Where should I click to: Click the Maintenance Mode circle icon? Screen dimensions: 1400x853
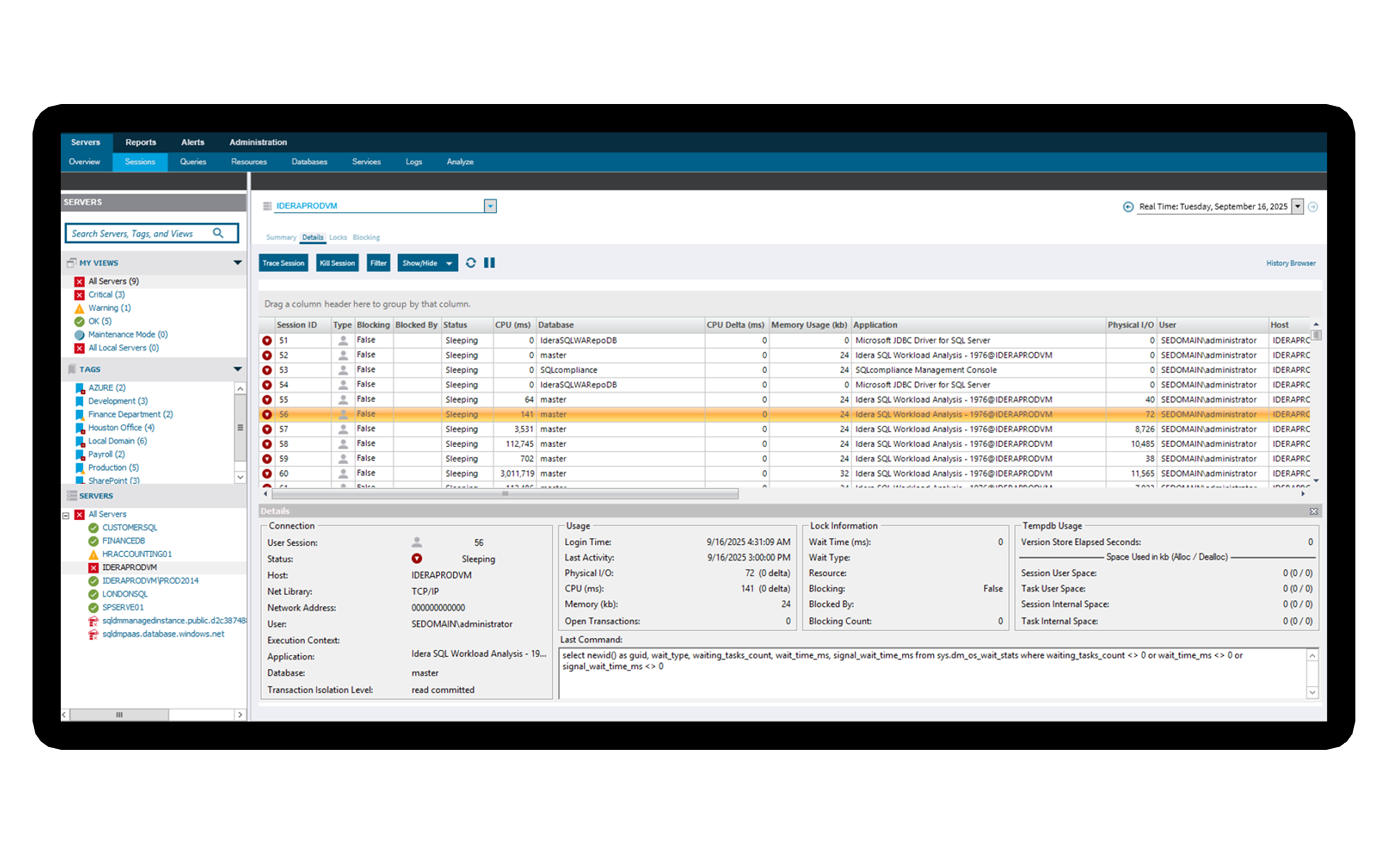(x=79, y=335)
